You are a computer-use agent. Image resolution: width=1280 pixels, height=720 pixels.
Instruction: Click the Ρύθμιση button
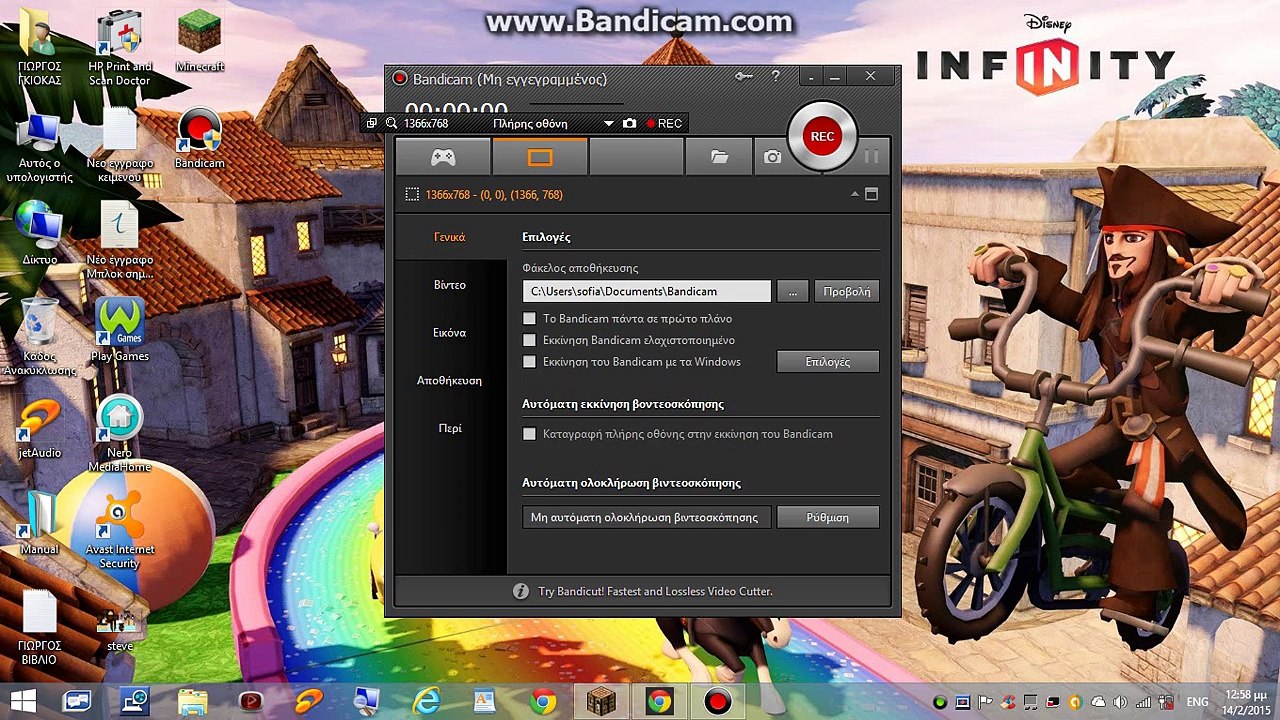tap(828, 517)
